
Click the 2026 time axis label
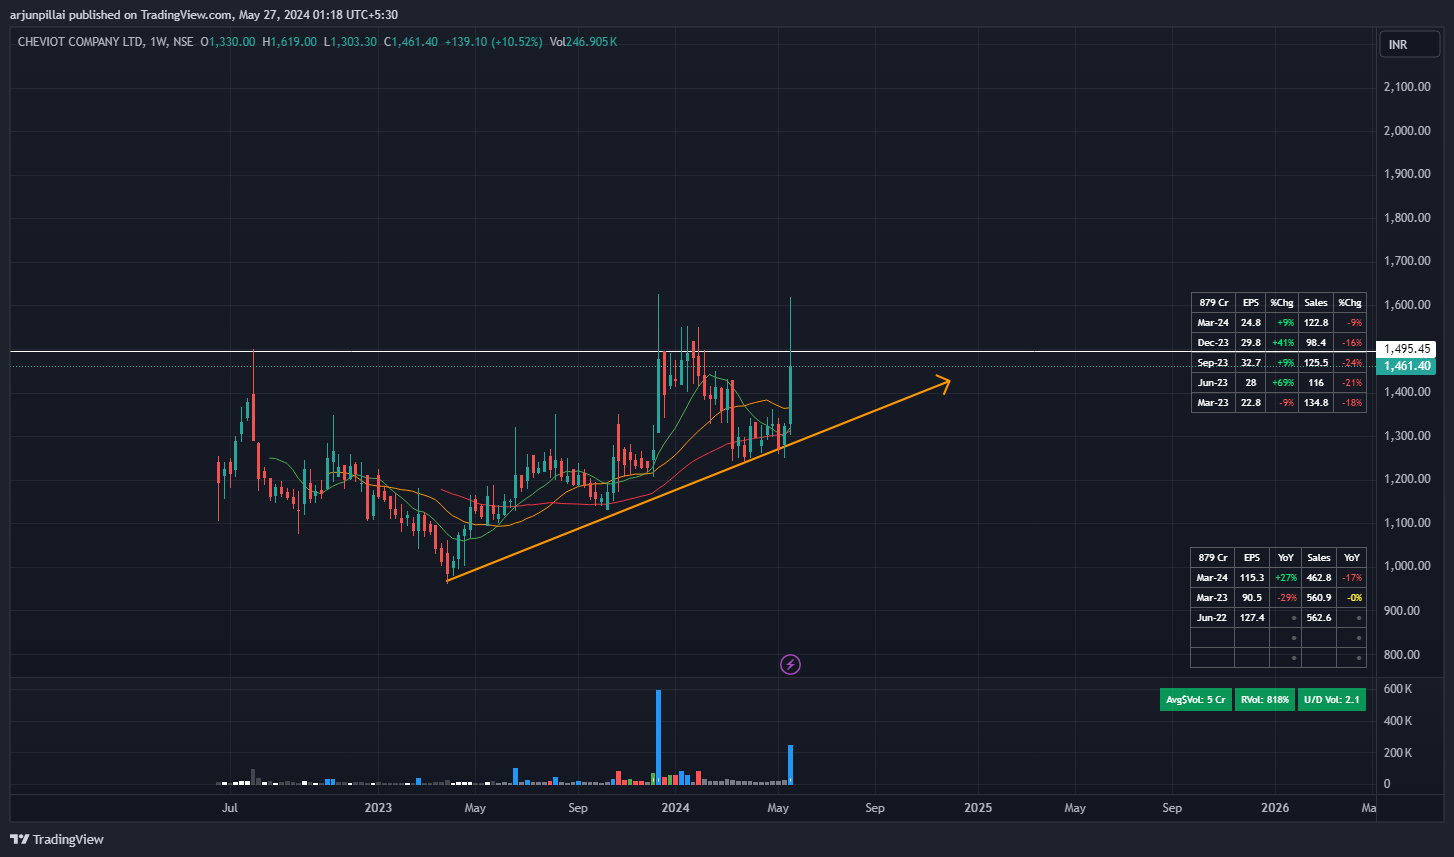pos(1275,808)
